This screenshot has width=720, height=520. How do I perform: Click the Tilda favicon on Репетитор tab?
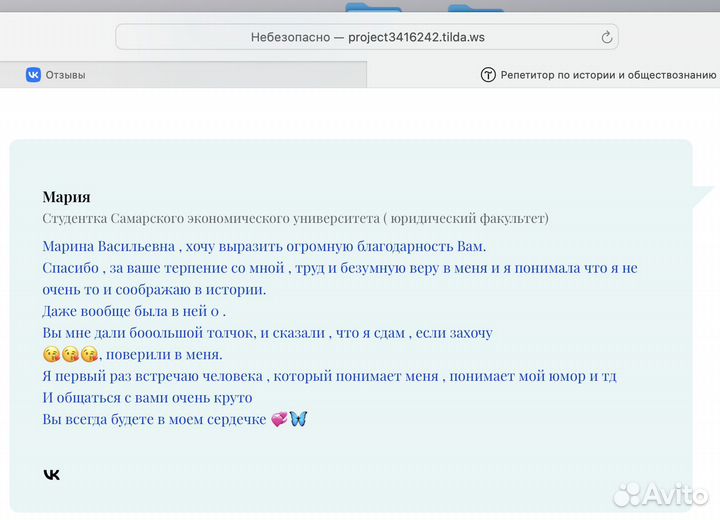(x=488, y=74)
